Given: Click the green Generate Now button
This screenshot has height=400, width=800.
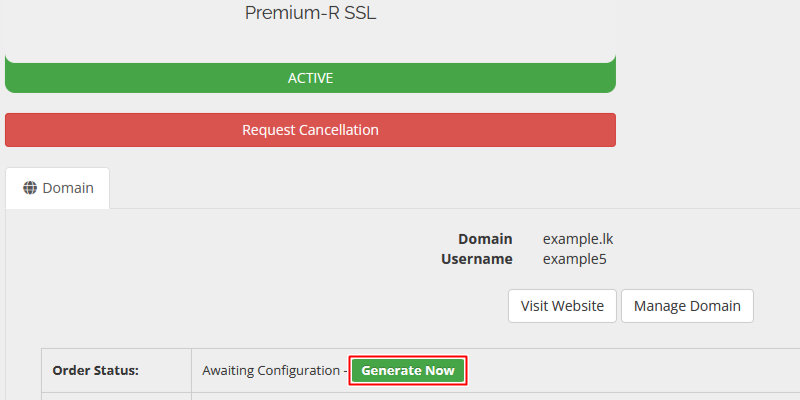Looking at the screenshot, I should 408,370.
